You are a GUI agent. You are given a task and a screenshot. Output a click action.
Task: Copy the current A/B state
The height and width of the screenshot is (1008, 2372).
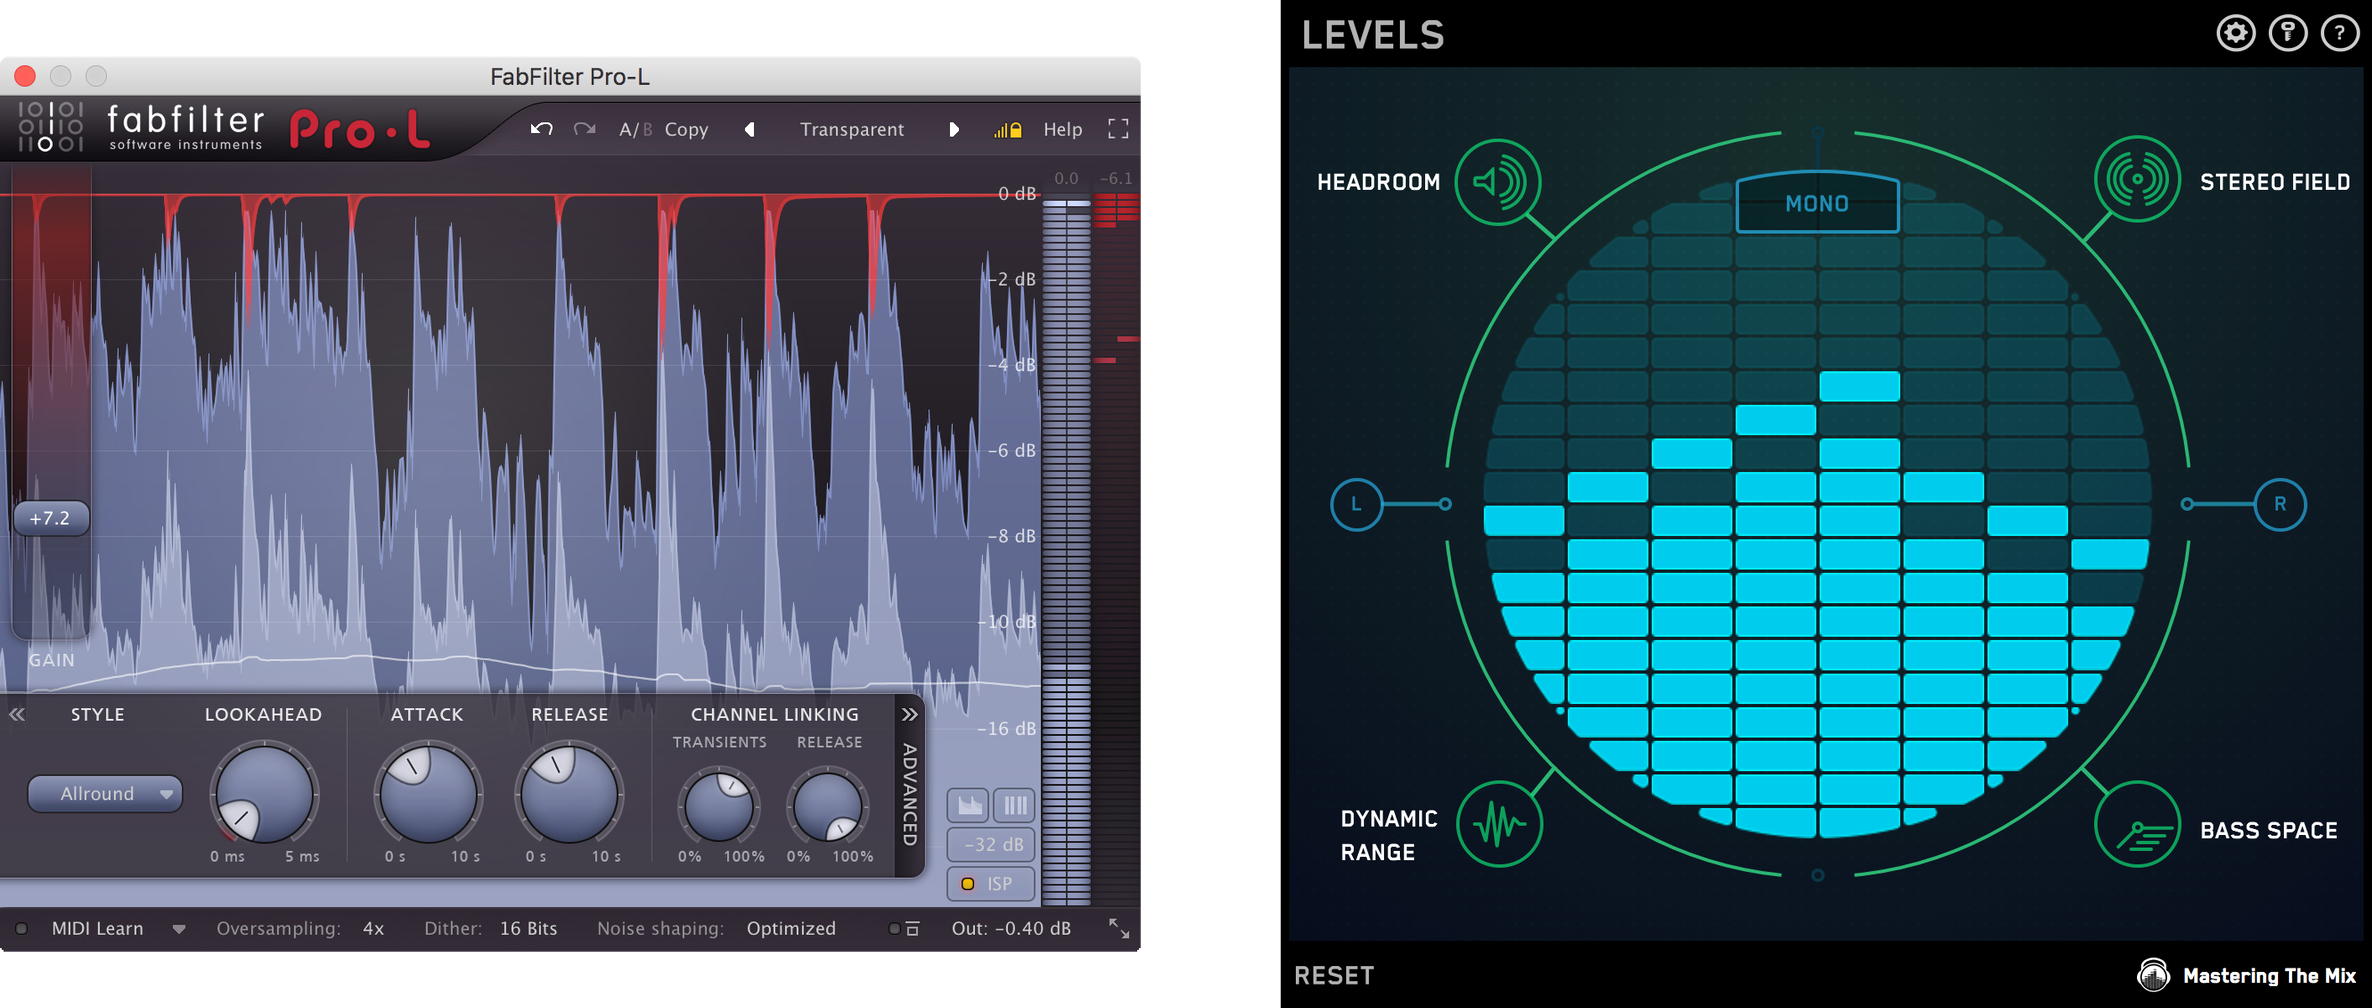(686, 129)
